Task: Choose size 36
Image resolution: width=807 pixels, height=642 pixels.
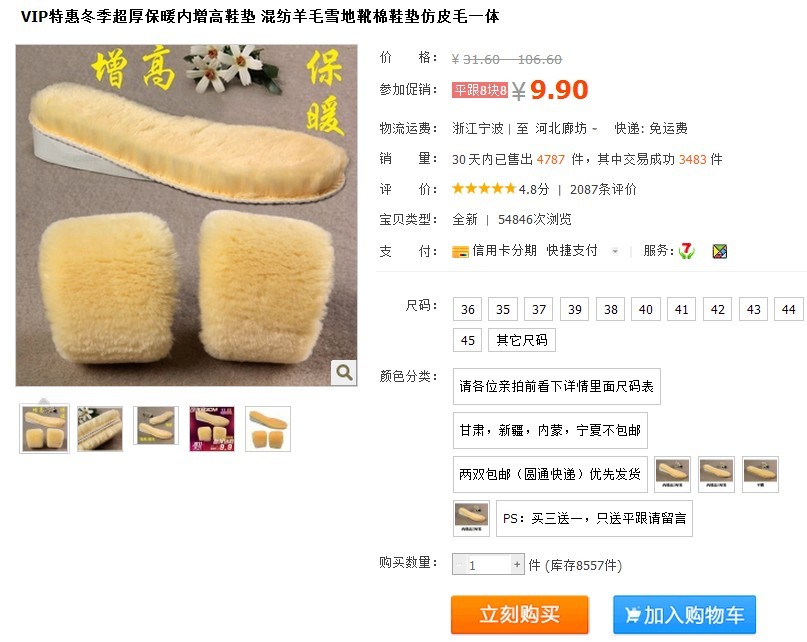Action: pos(467,309)
